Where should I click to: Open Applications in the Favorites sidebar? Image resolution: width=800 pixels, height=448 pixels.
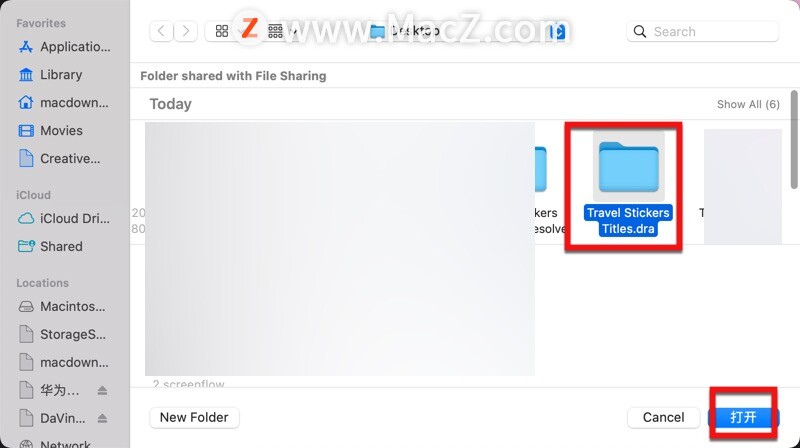(x=64, y=47)
